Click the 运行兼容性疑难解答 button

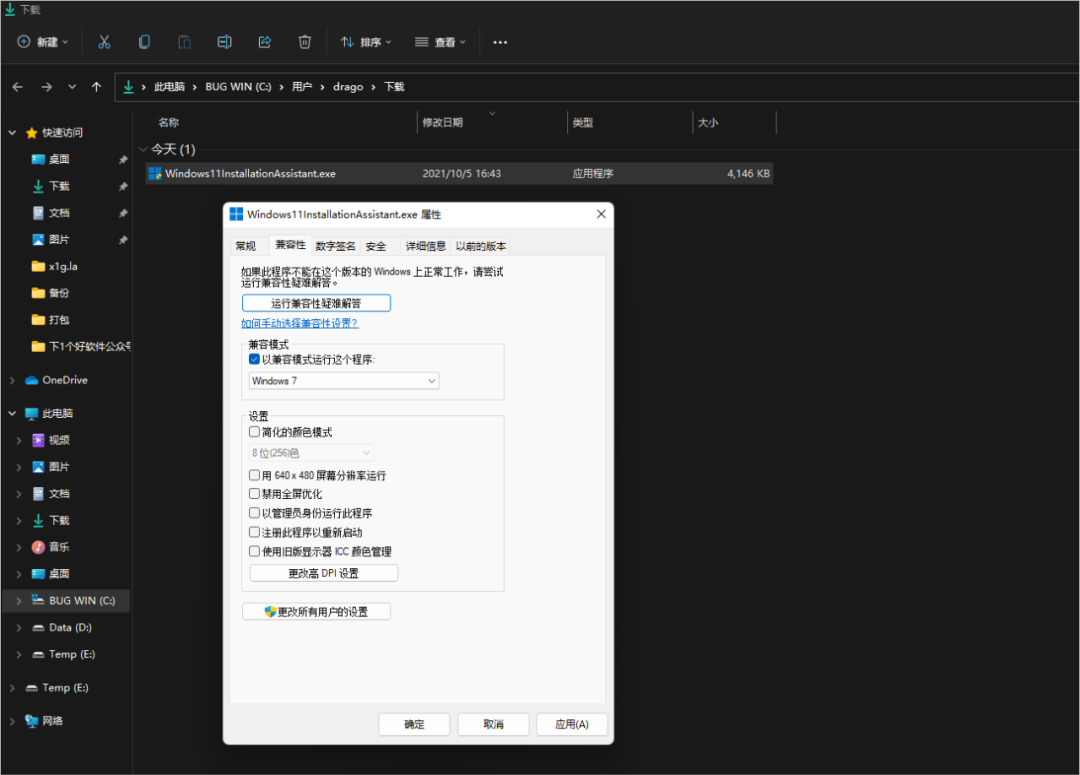316,303
